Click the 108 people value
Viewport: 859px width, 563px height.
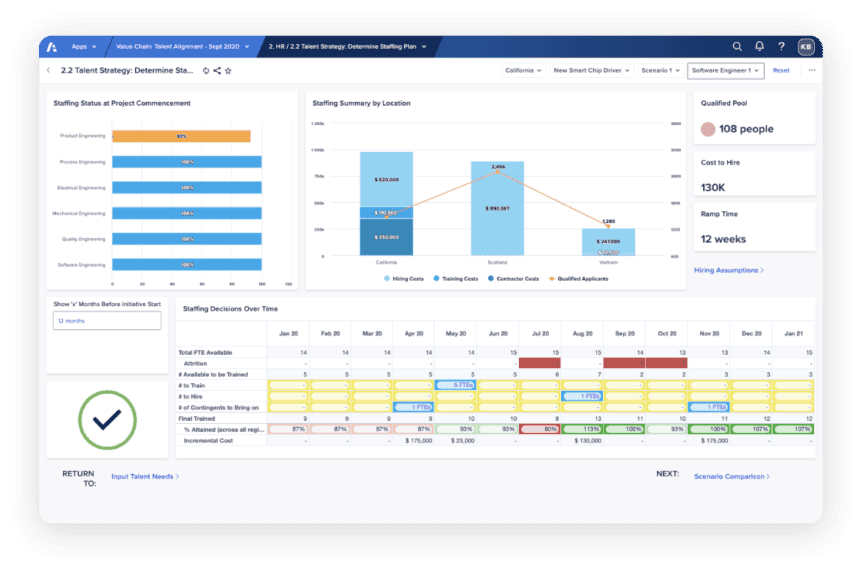tap(746, 129)
